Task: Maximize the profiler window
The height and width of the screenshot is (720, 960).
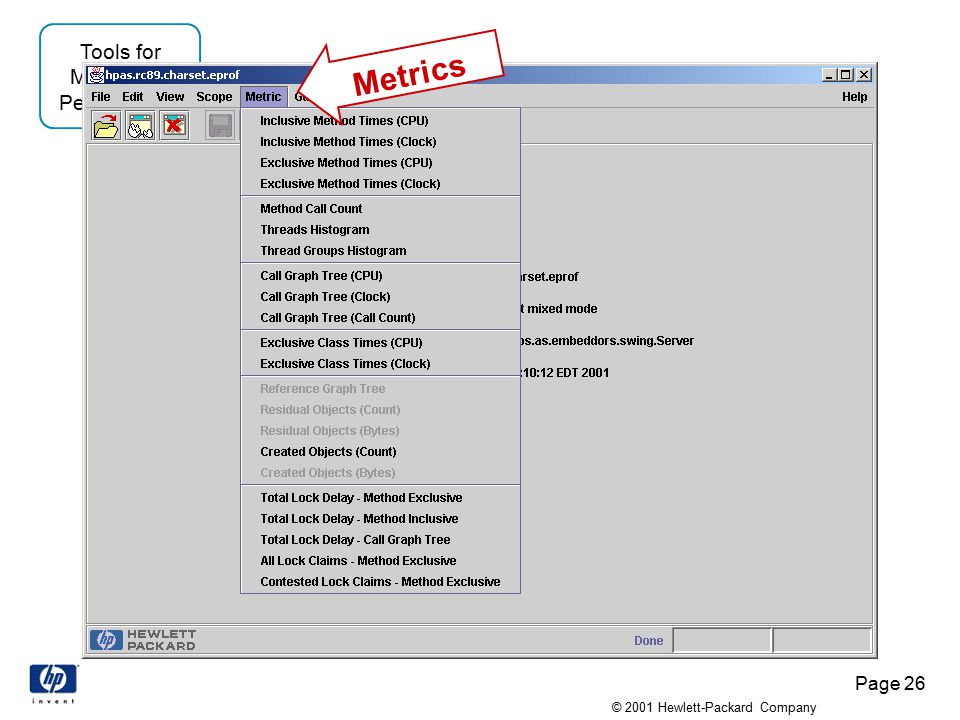Action: pos(846,75)
